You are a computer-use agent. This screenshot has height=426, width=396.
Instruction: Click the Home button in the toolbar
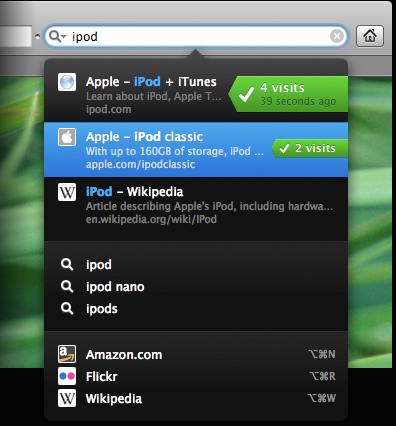click(370, 36)
